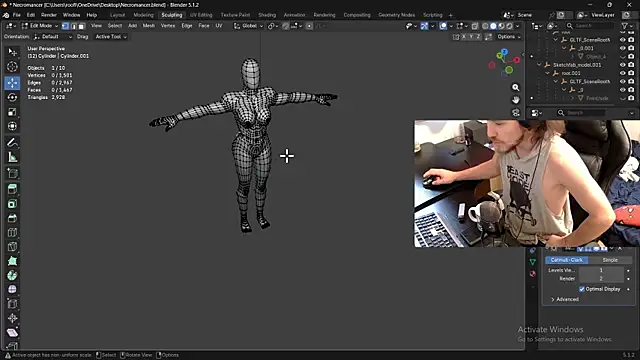640x360 pixels.
Task: Switch to solid viewport shading
Action: (493, 26)
